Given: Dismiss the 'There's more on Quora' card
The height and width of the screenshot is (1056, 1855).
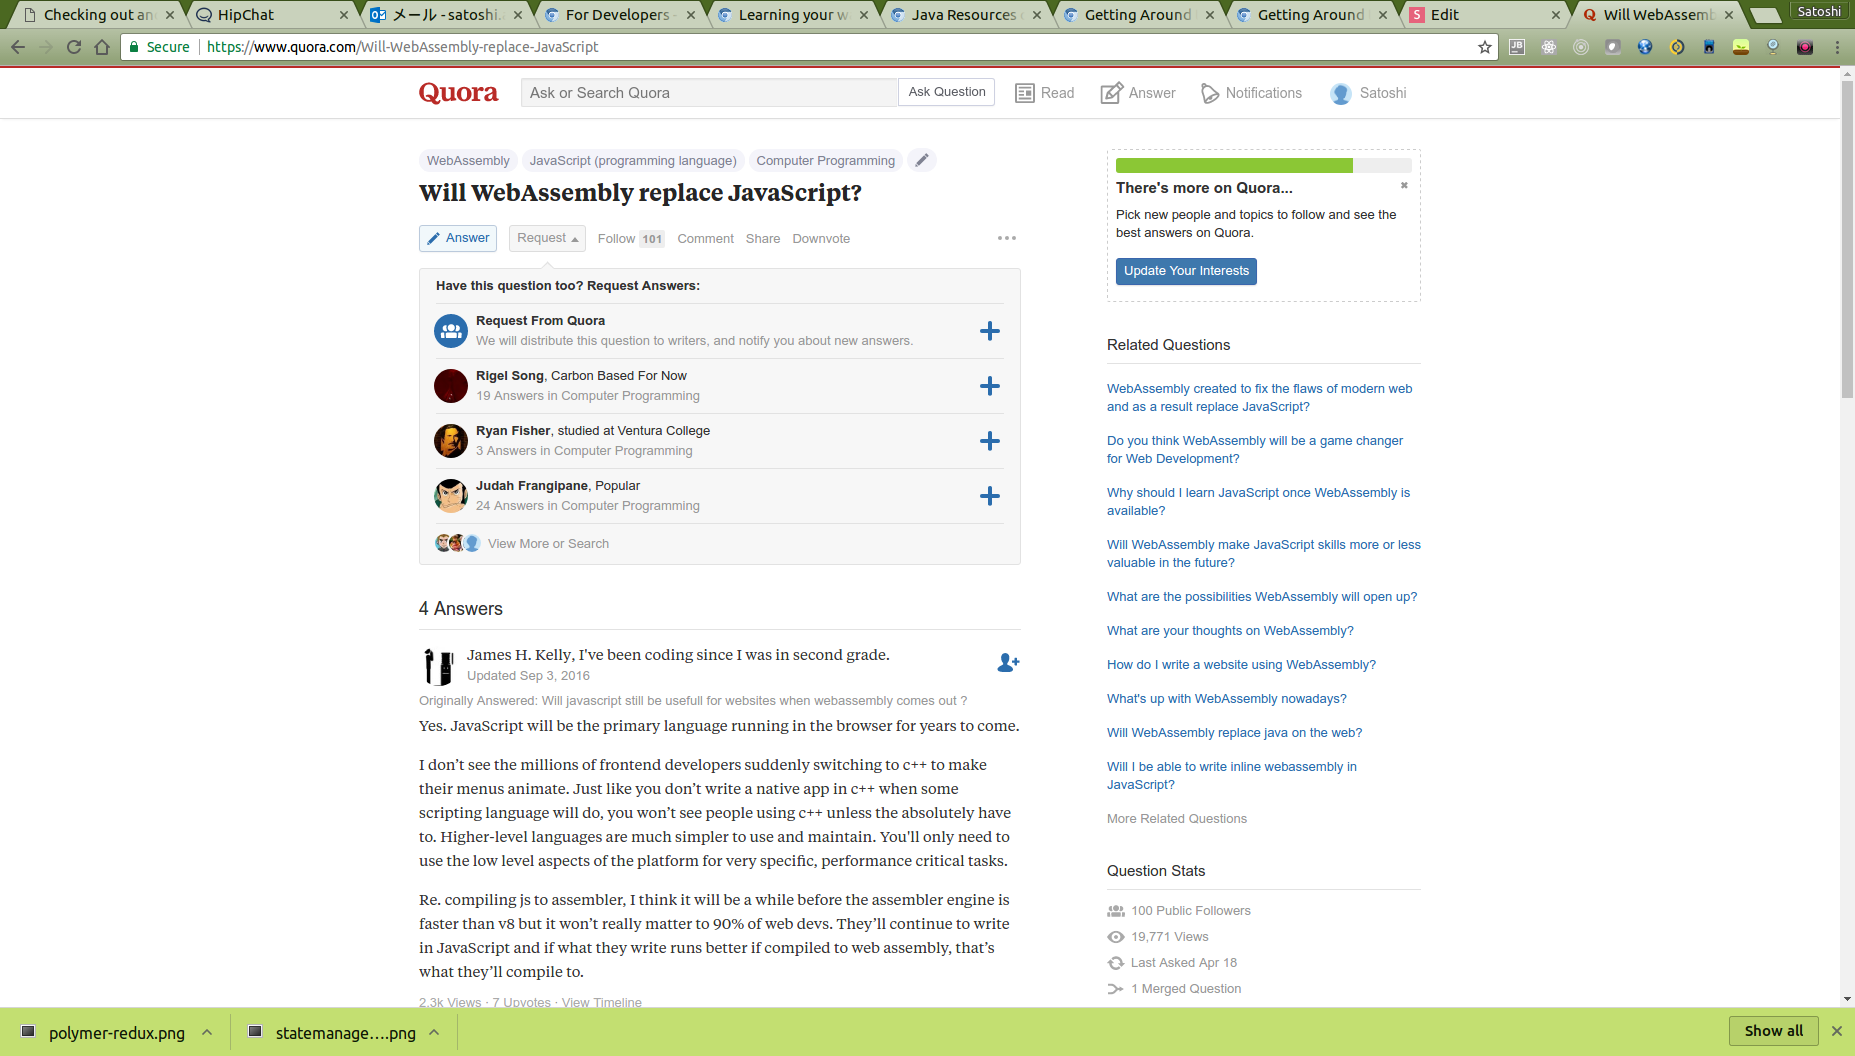Looking at the screenshot, I should 1404,185.
